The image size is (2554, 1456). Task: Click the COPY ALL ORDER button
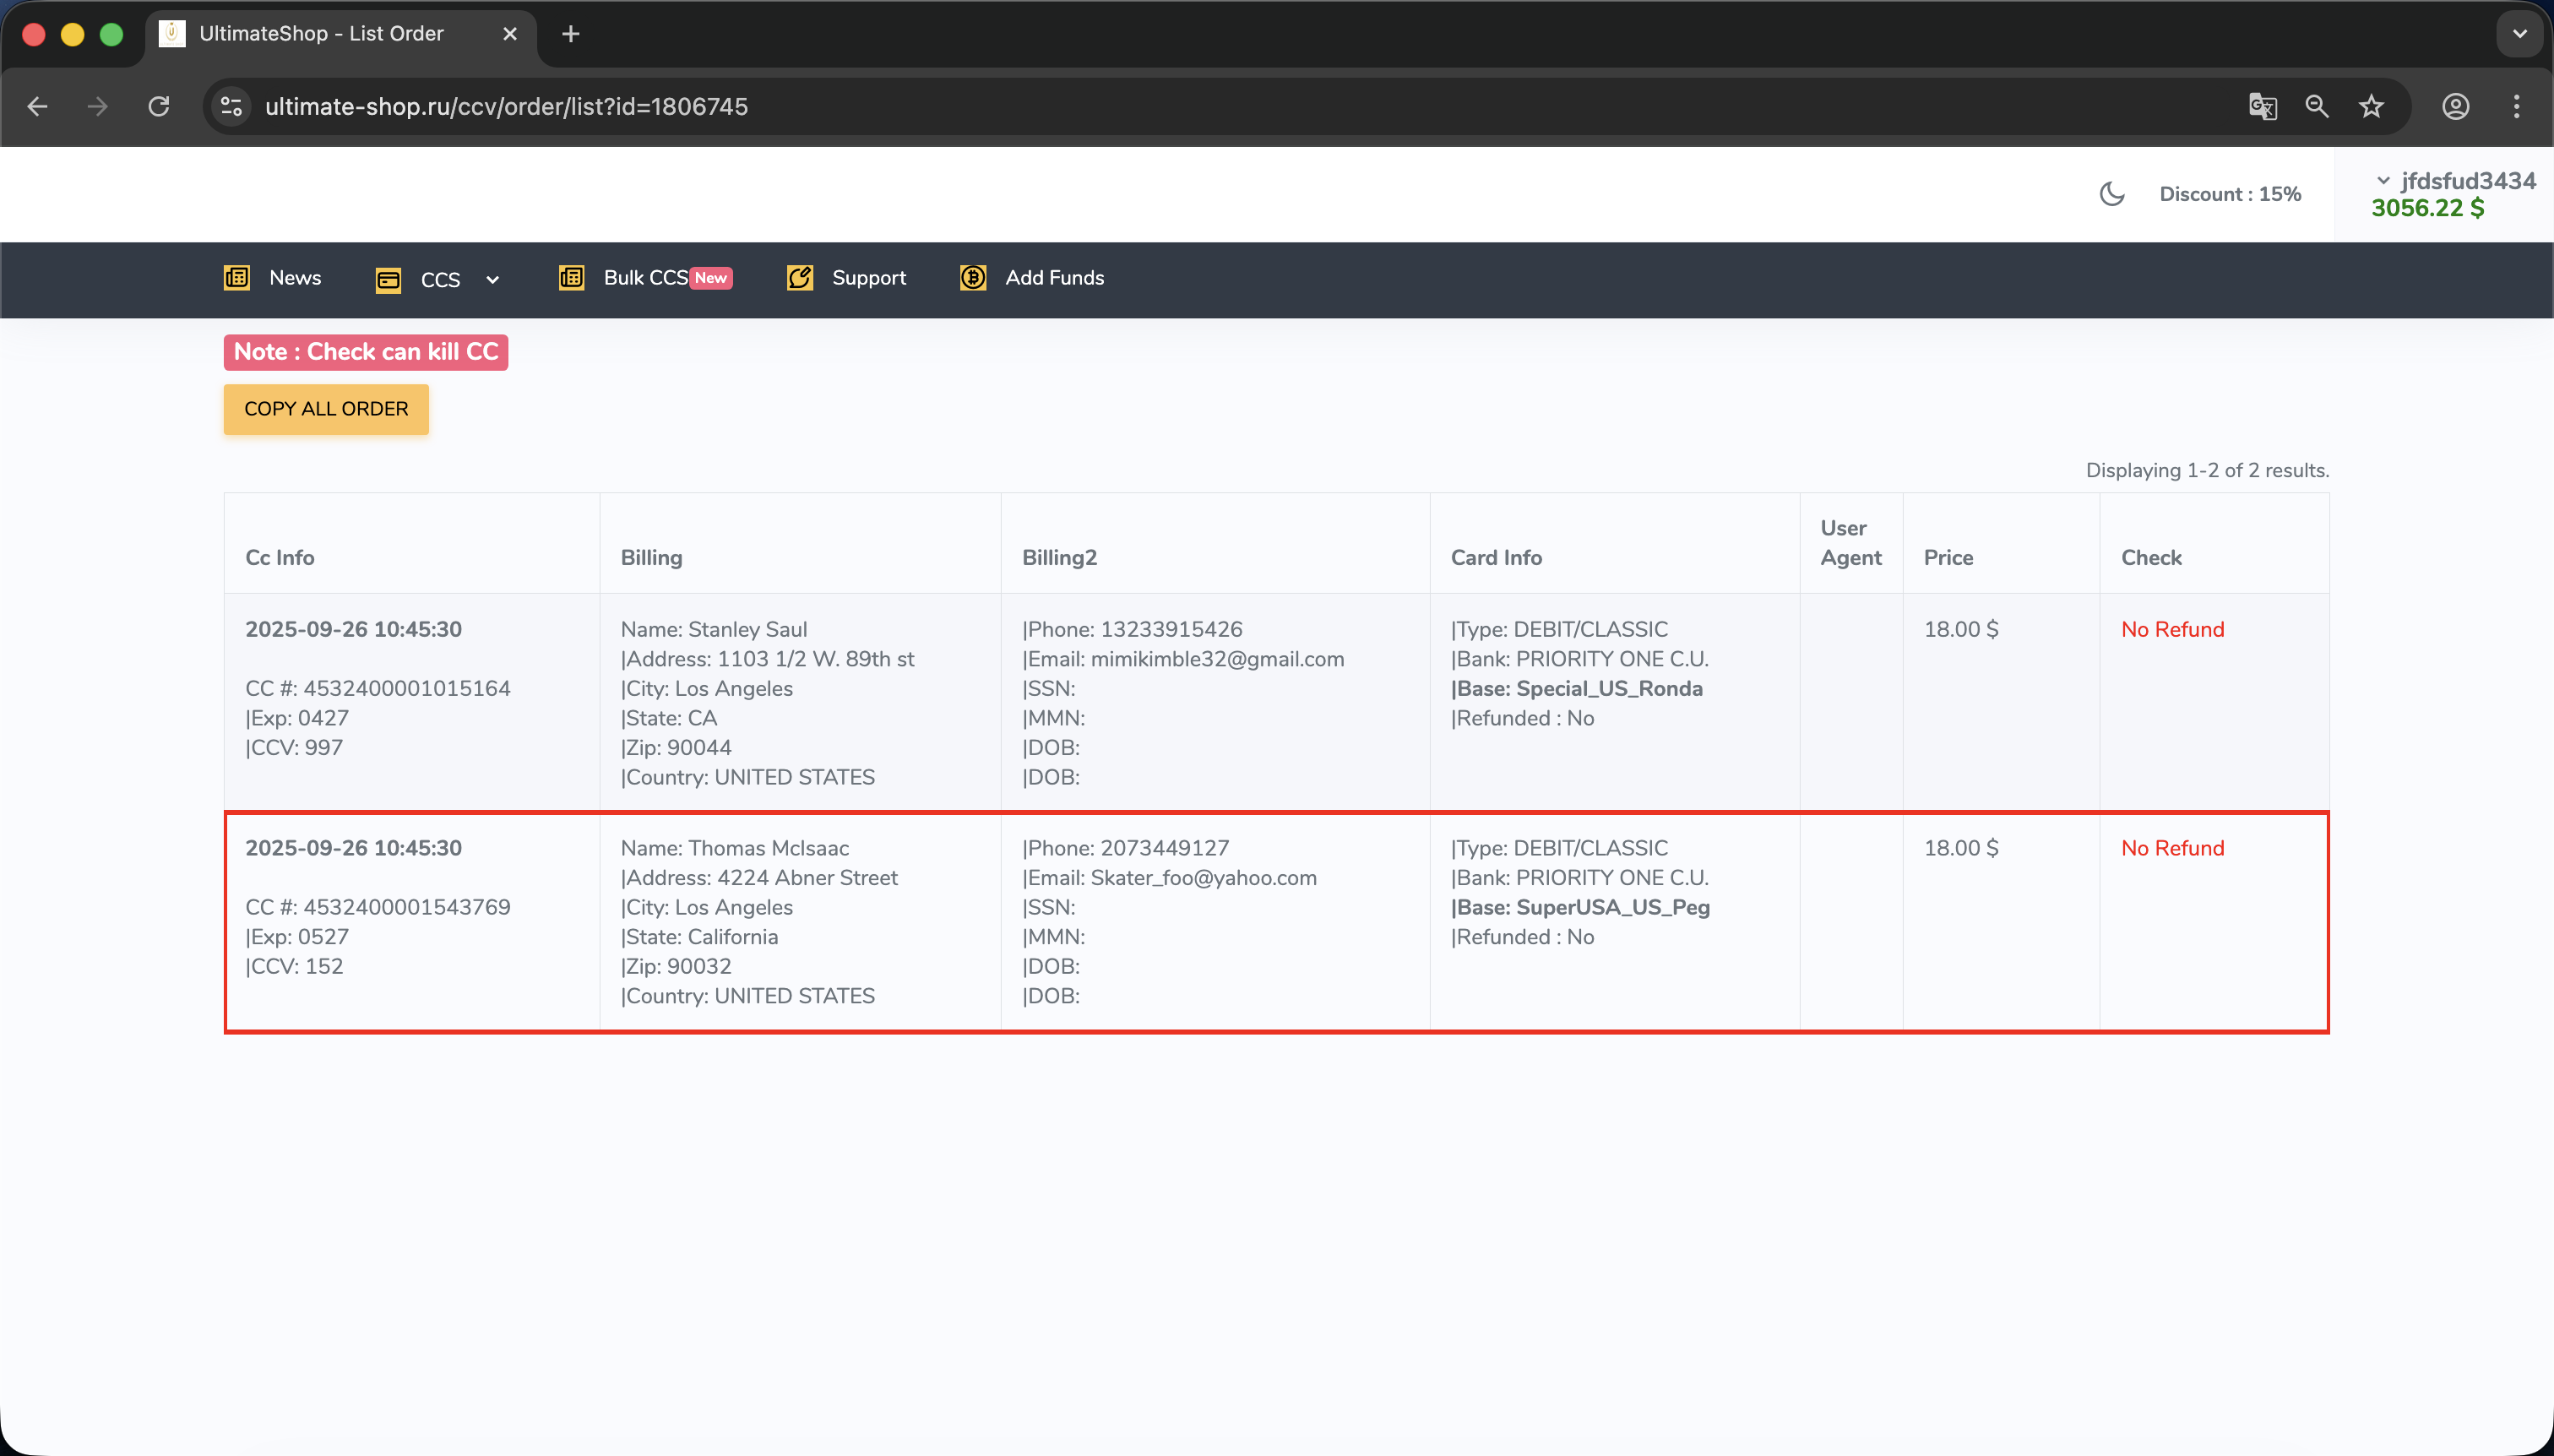(326, 409)
